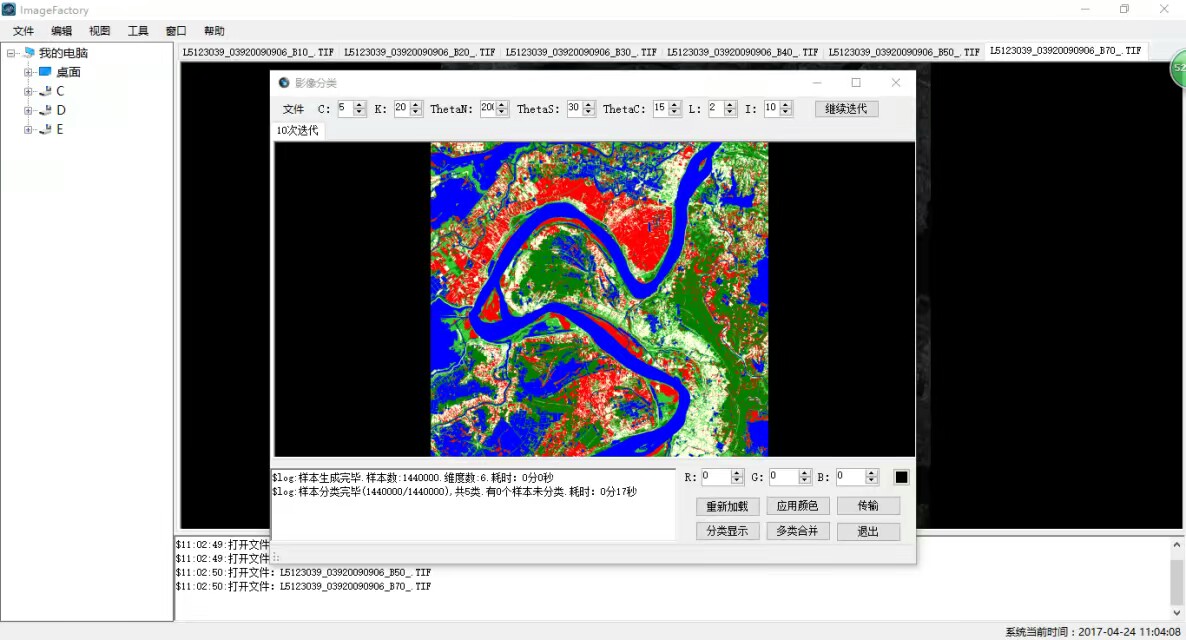
Task: Switch to the L5123039_03920090906_B40_.TIF tab
Action: point(743,52)
